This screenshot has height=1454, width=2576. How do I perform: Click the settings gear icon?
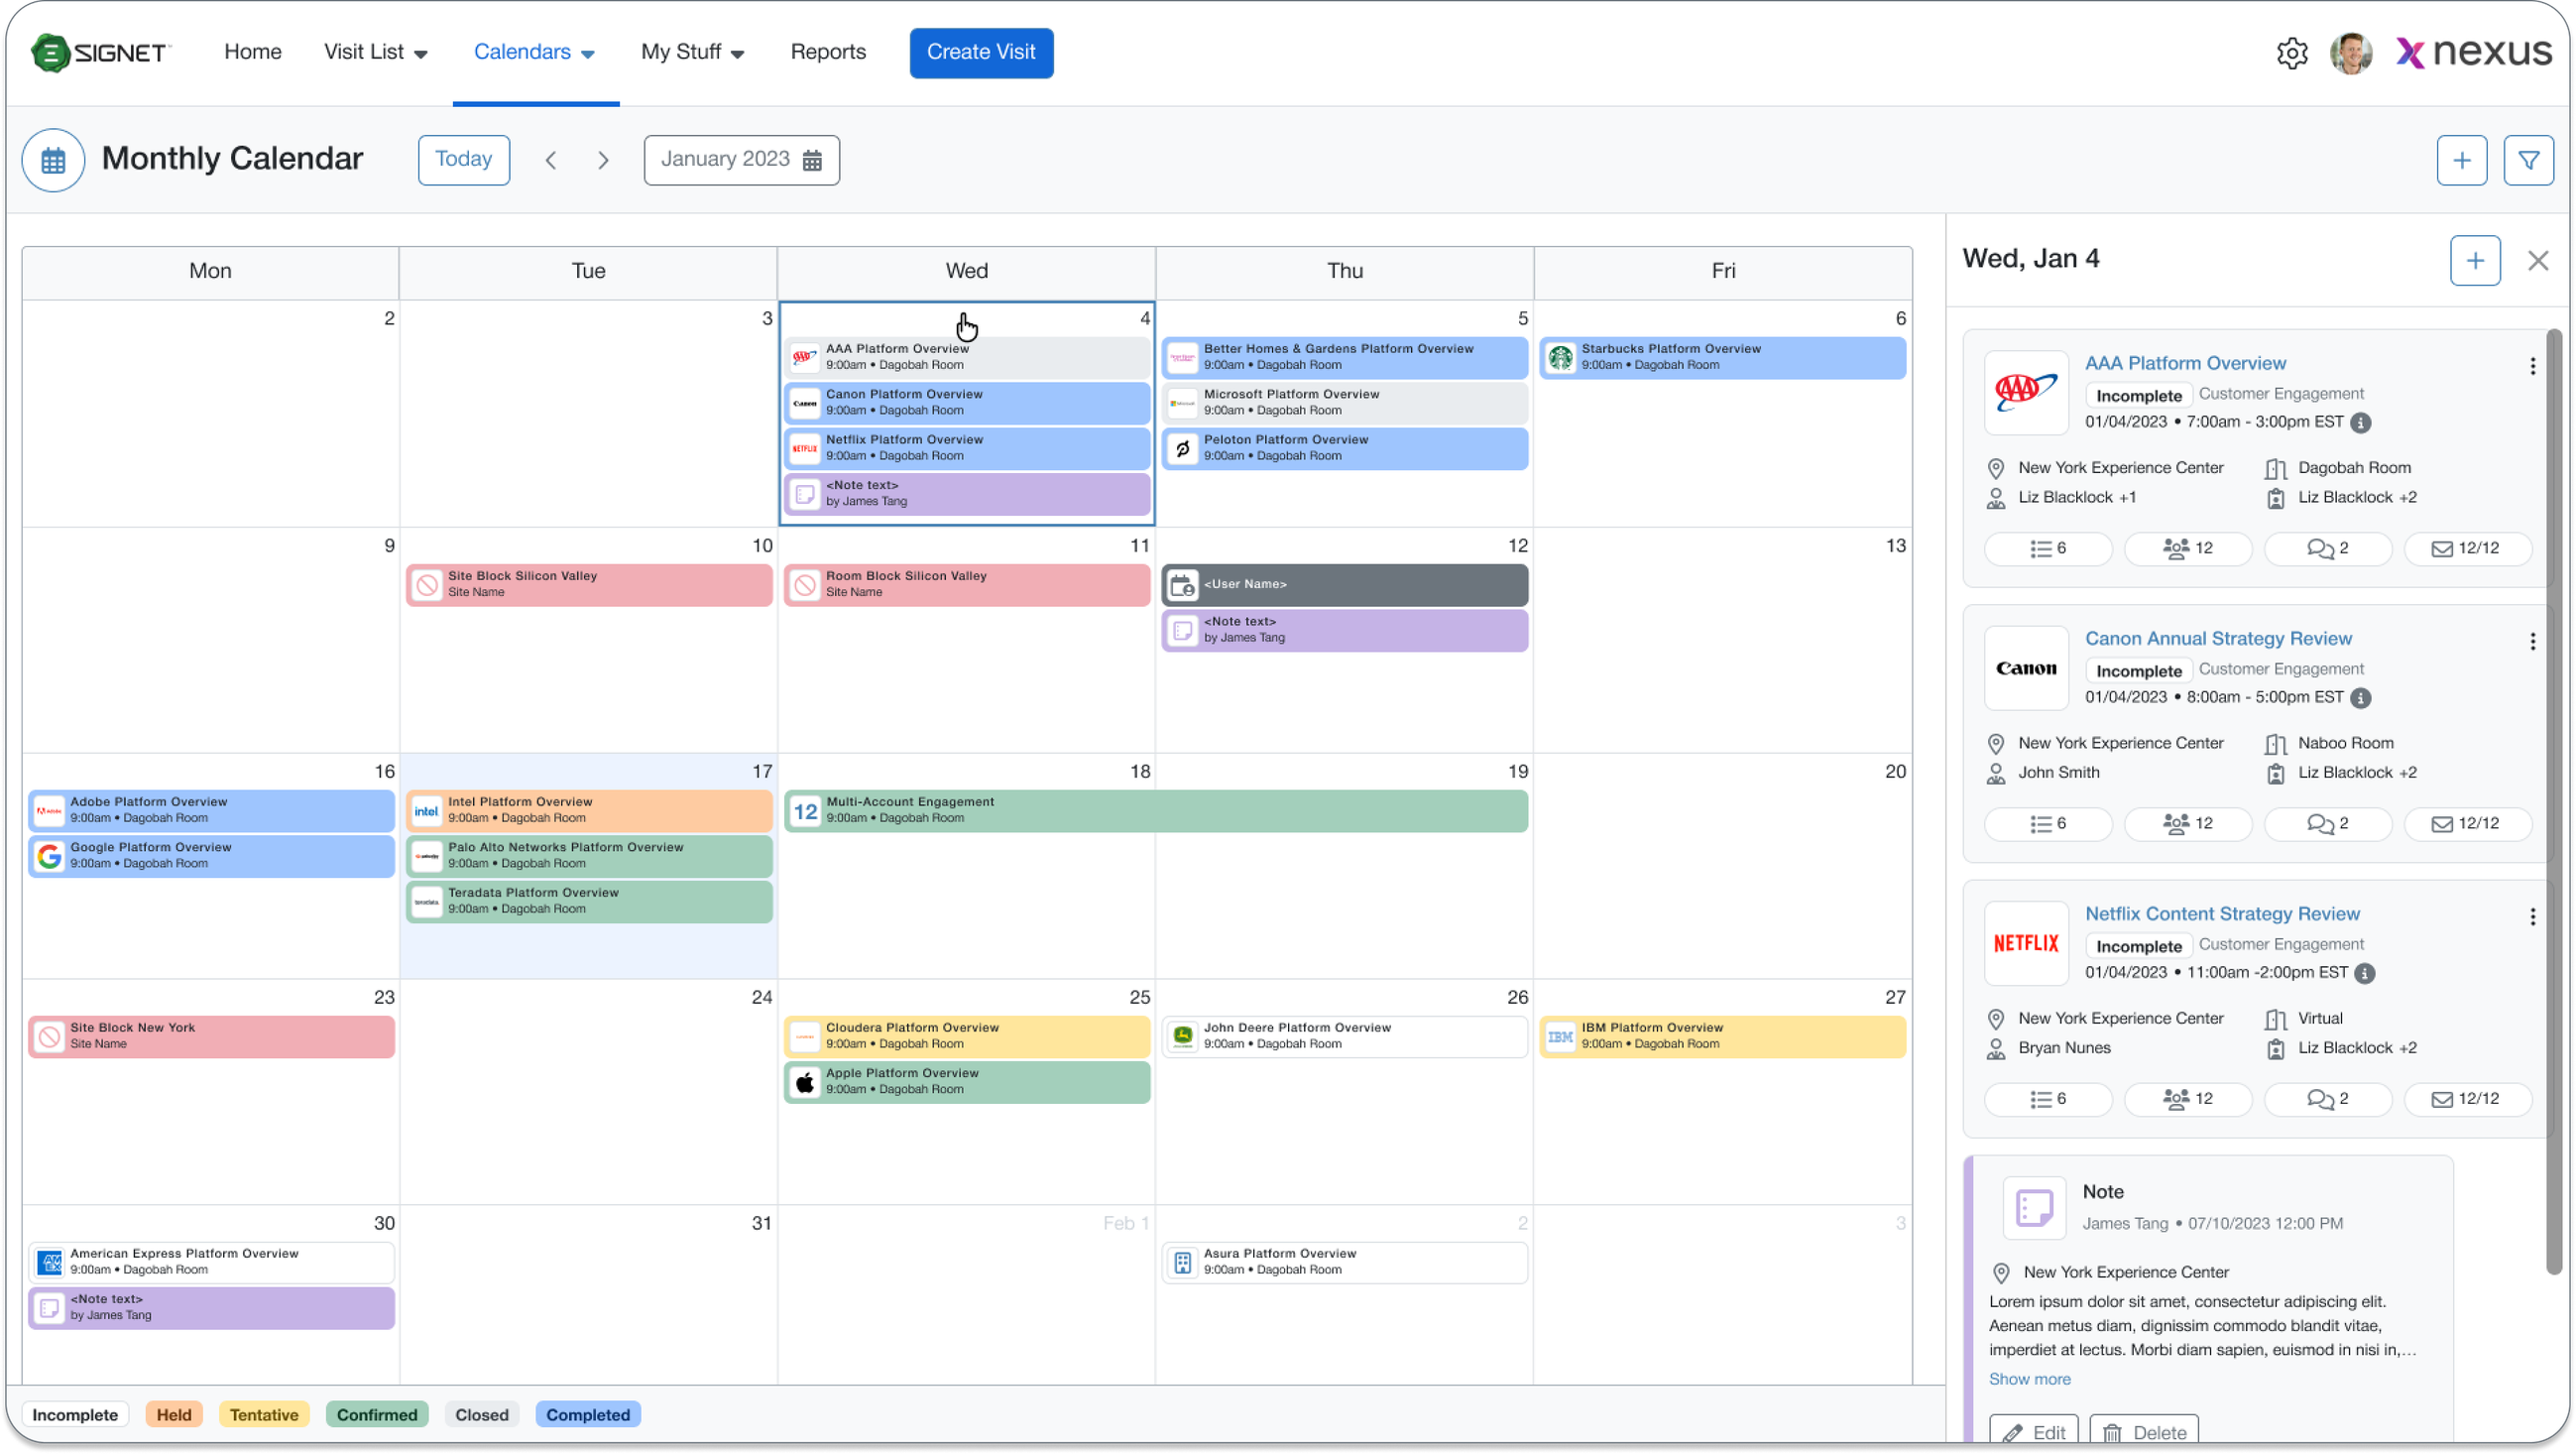2292,53
